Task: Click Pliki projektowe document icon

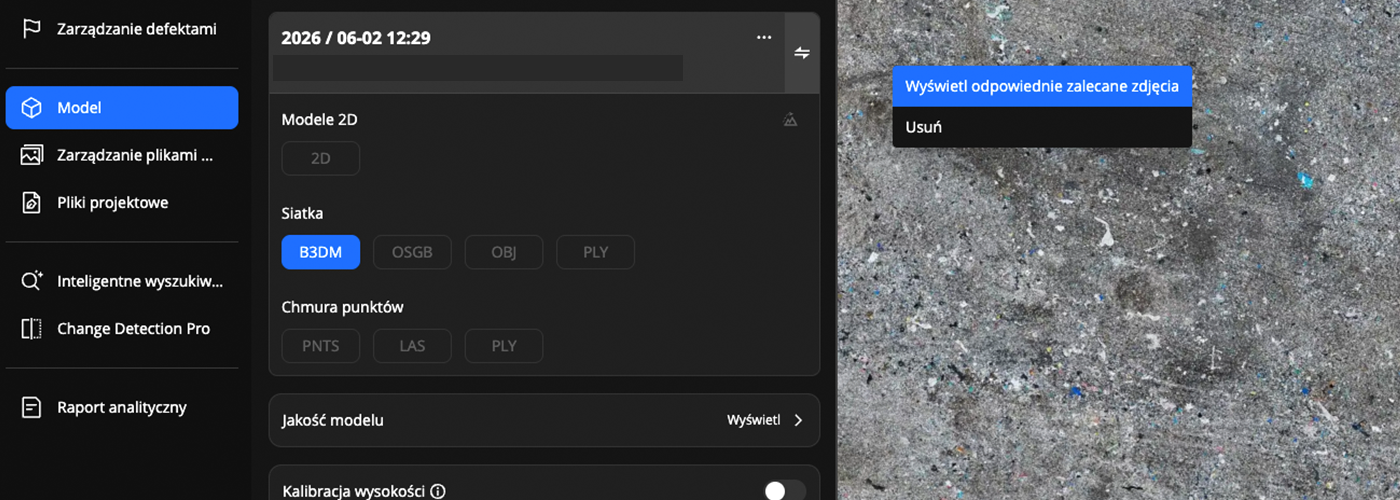Action: tap(31, 203)
